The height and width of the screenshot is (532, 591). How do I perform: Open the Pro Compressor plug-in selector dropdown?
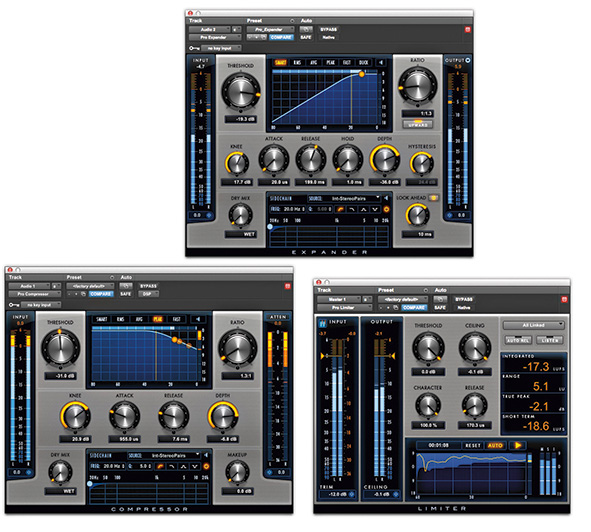(35, 294)
